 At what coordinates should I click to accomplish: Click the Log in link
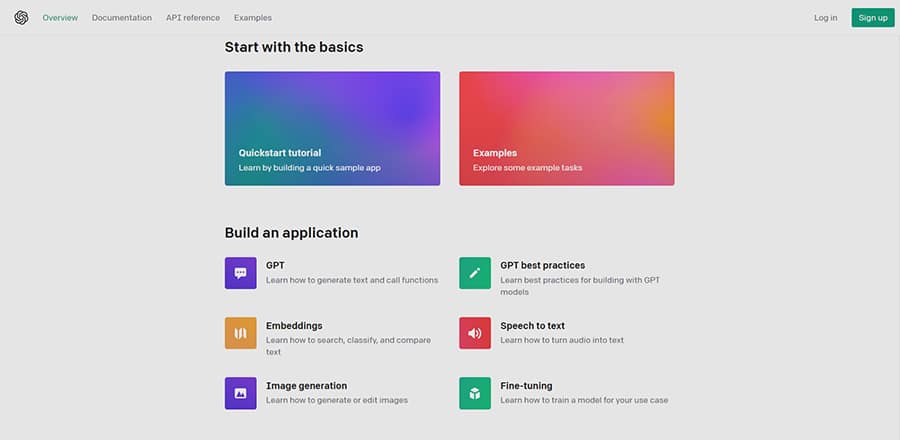coord(826,18)
